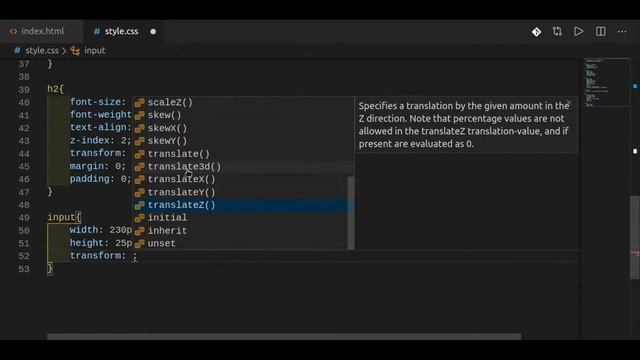The height and width of the screenshot is (360, 640).
Task: Click the z-index: 2 declaration
Action: pyautogui.click(x=100, y=140)
